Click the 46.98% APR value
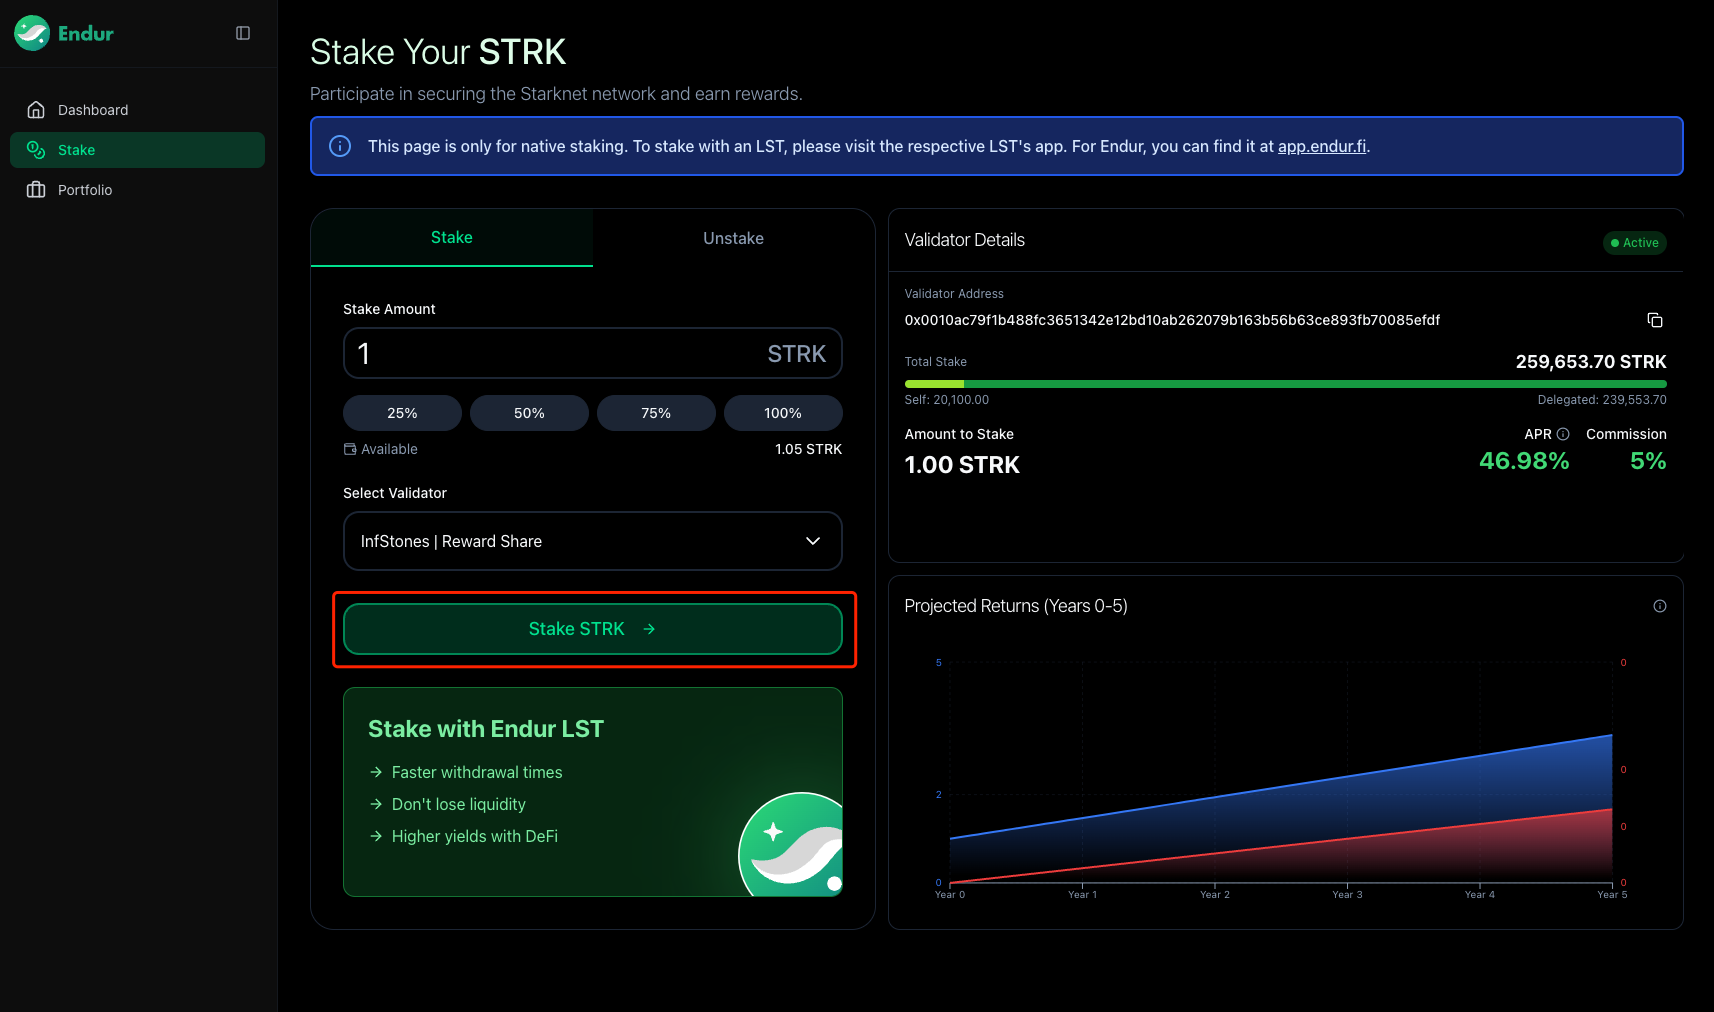Screen dimensions: 1714x1012 click(x=1524, y=461)
